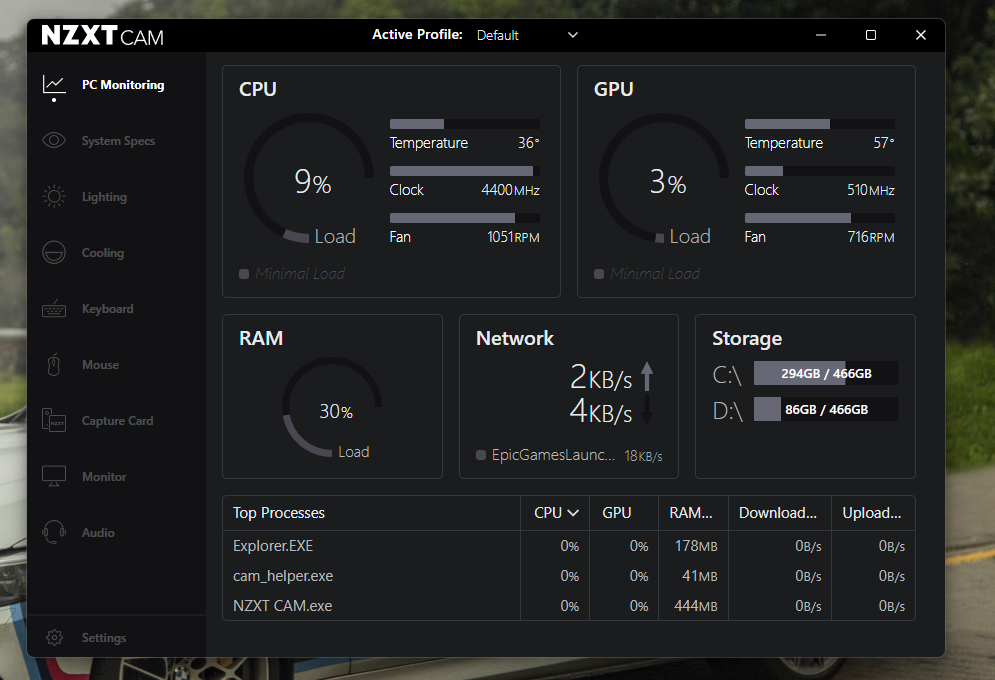Open the PC Monitoring section

(x=122, y=85)
